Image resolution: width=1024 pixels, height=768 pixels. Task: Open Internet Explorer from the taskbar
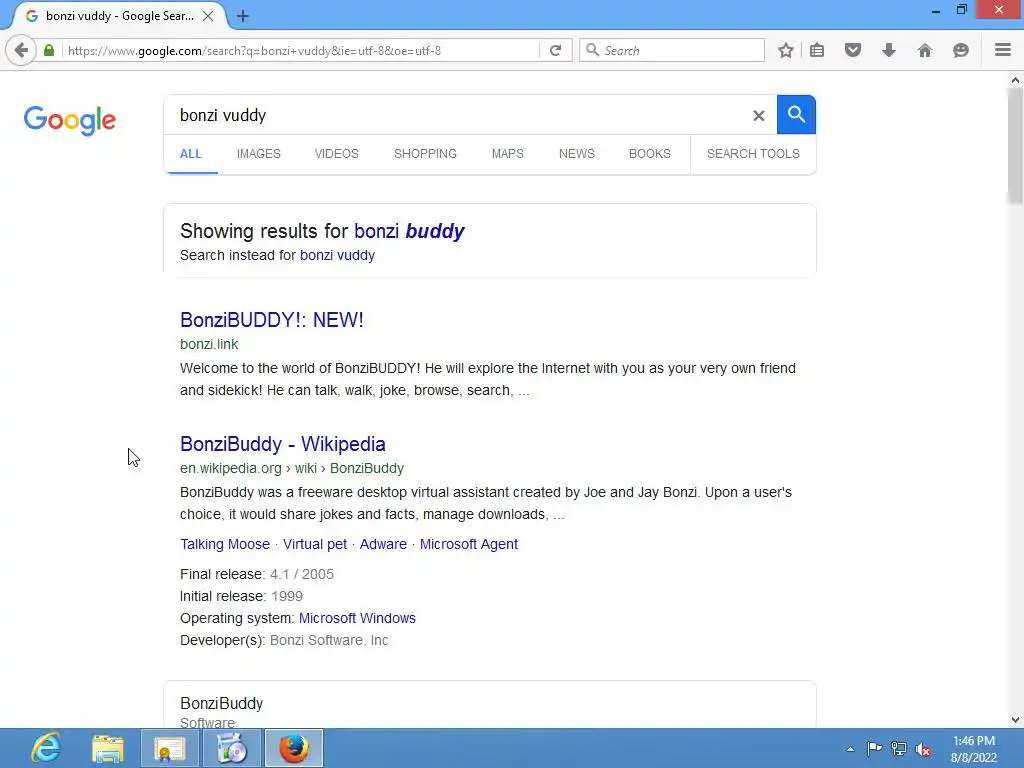point(46,748)
